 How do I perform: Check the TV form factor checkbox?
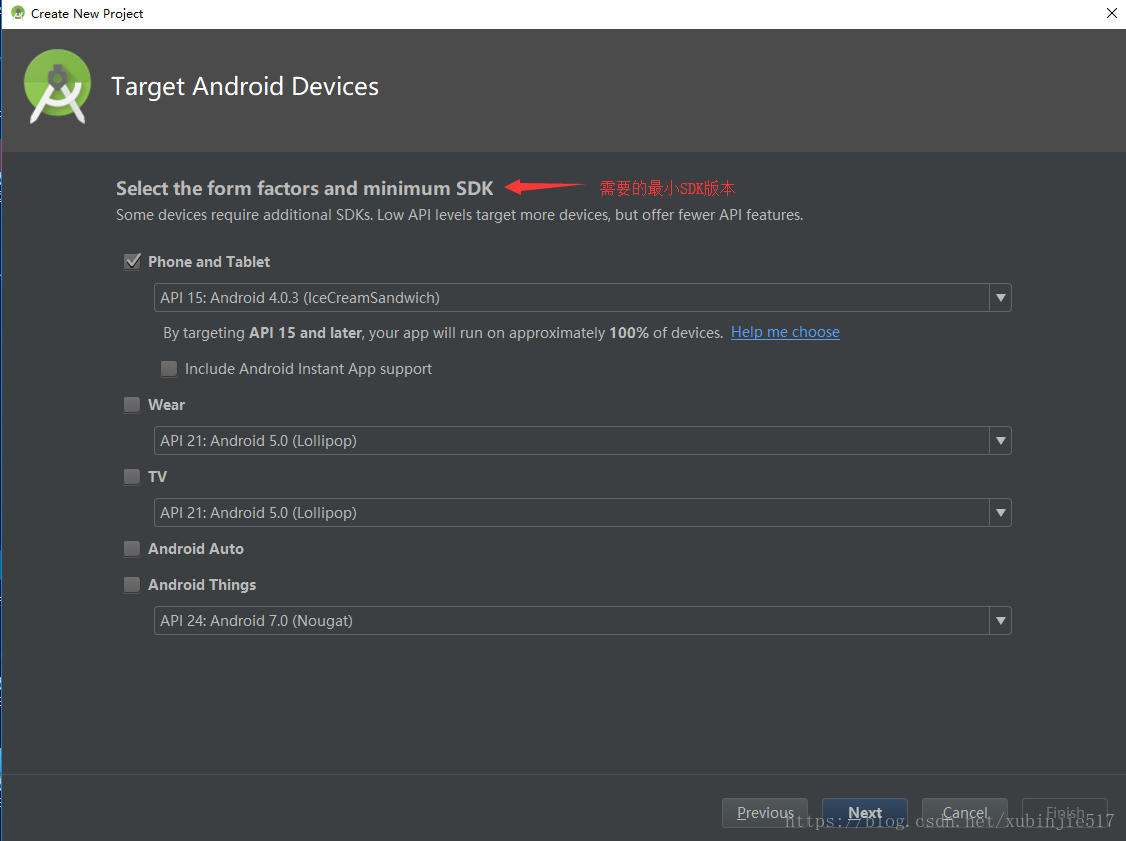pyautogui.click(x=132, y=476)
